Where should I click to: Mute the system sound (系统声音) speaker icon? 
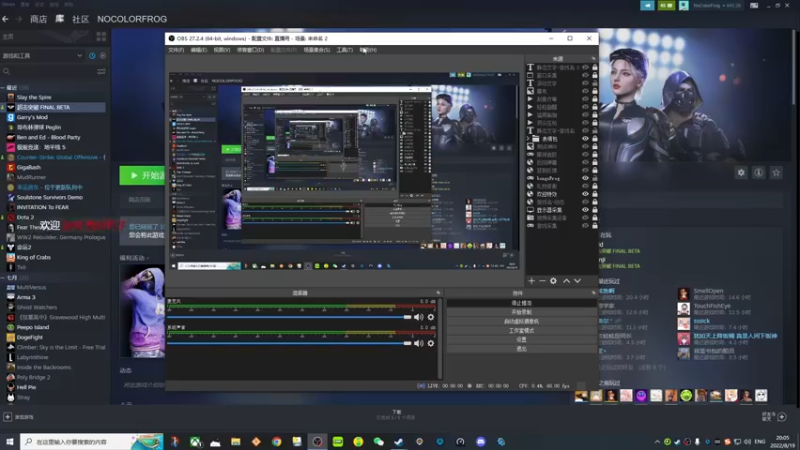point(419,343)
